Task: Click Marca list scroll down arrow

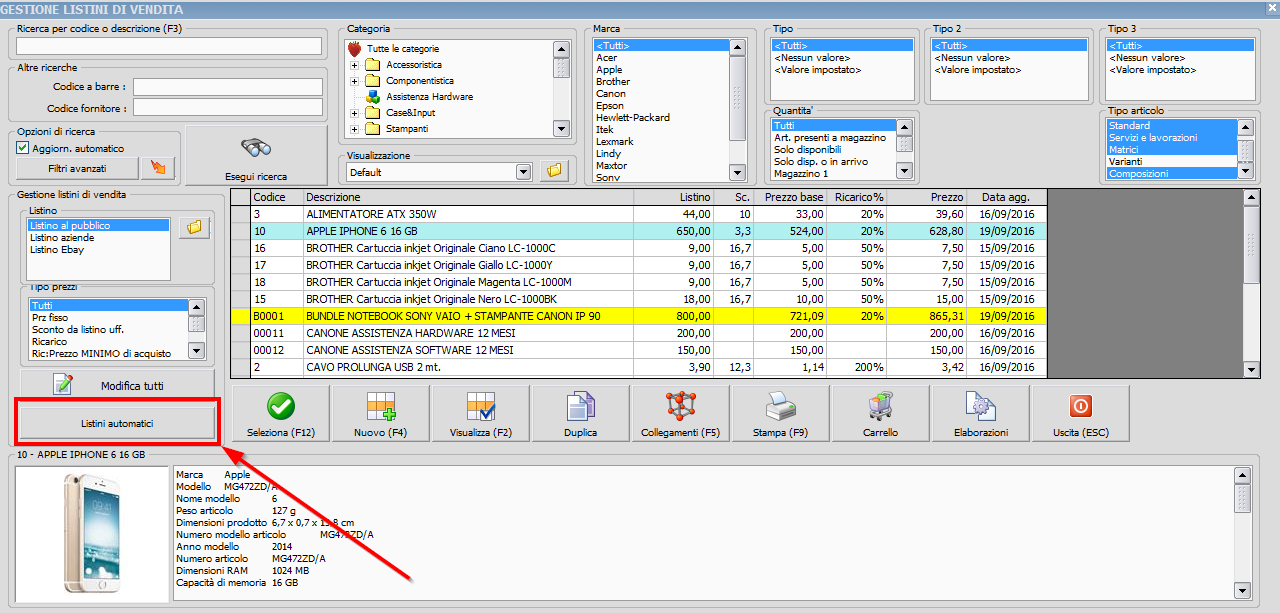Action: click(737, 173)
